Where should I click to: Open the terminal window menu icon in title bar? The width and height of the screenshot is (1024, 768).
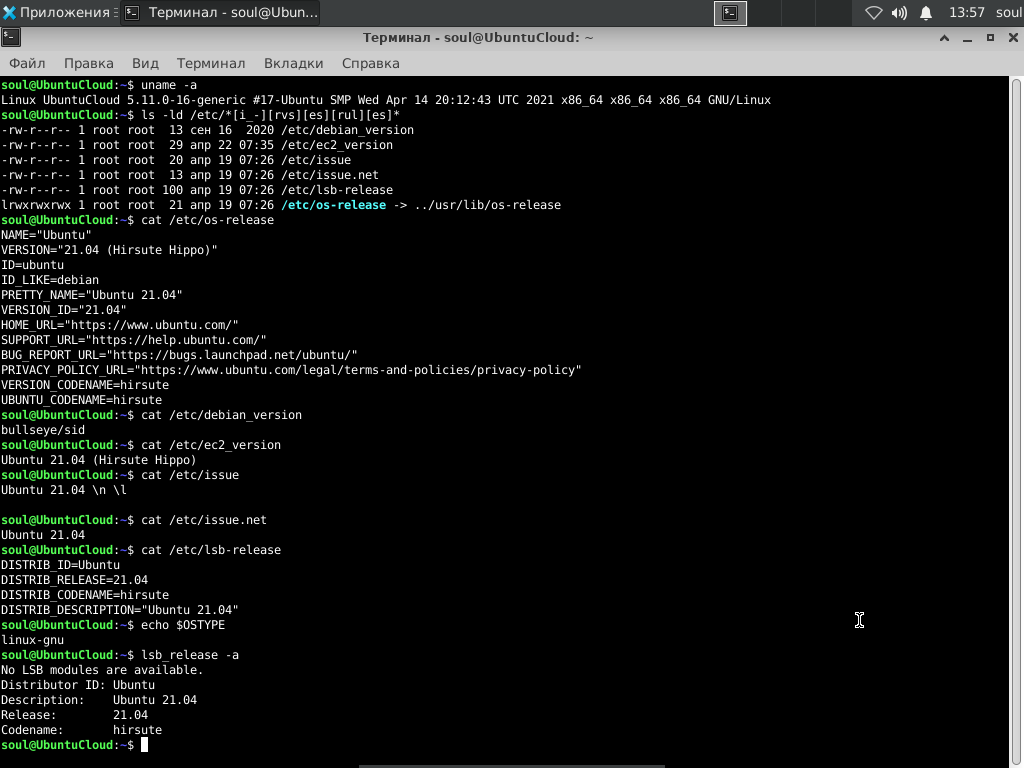[x=11, y=38]
